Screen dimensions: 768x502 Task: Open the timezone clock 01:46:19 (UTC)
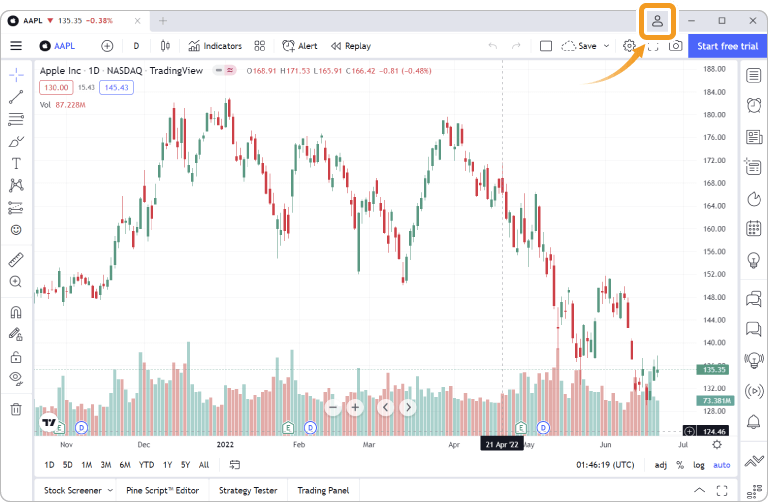click(605, 465)
